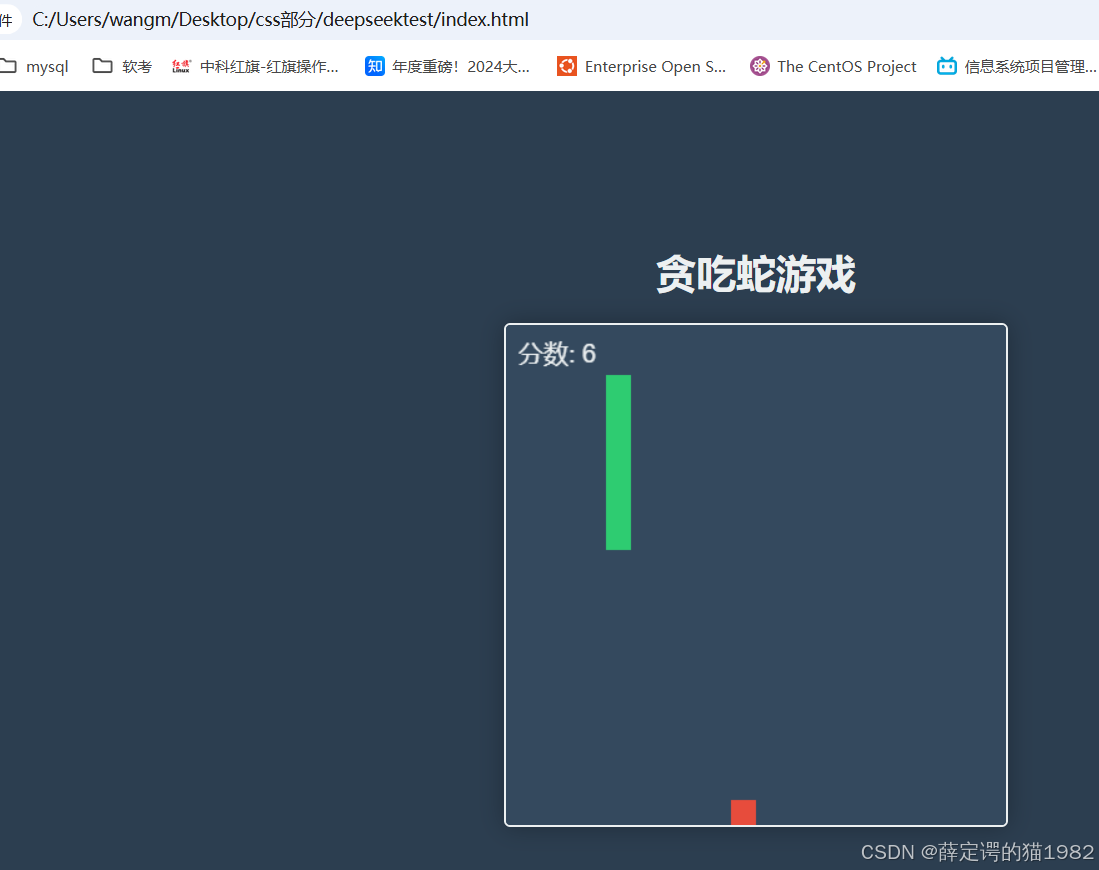Viewport: 1099px width, 870px height.
Task: Open the 年度重磅 2024 bookmark
Action: click(x=447, y=67)
